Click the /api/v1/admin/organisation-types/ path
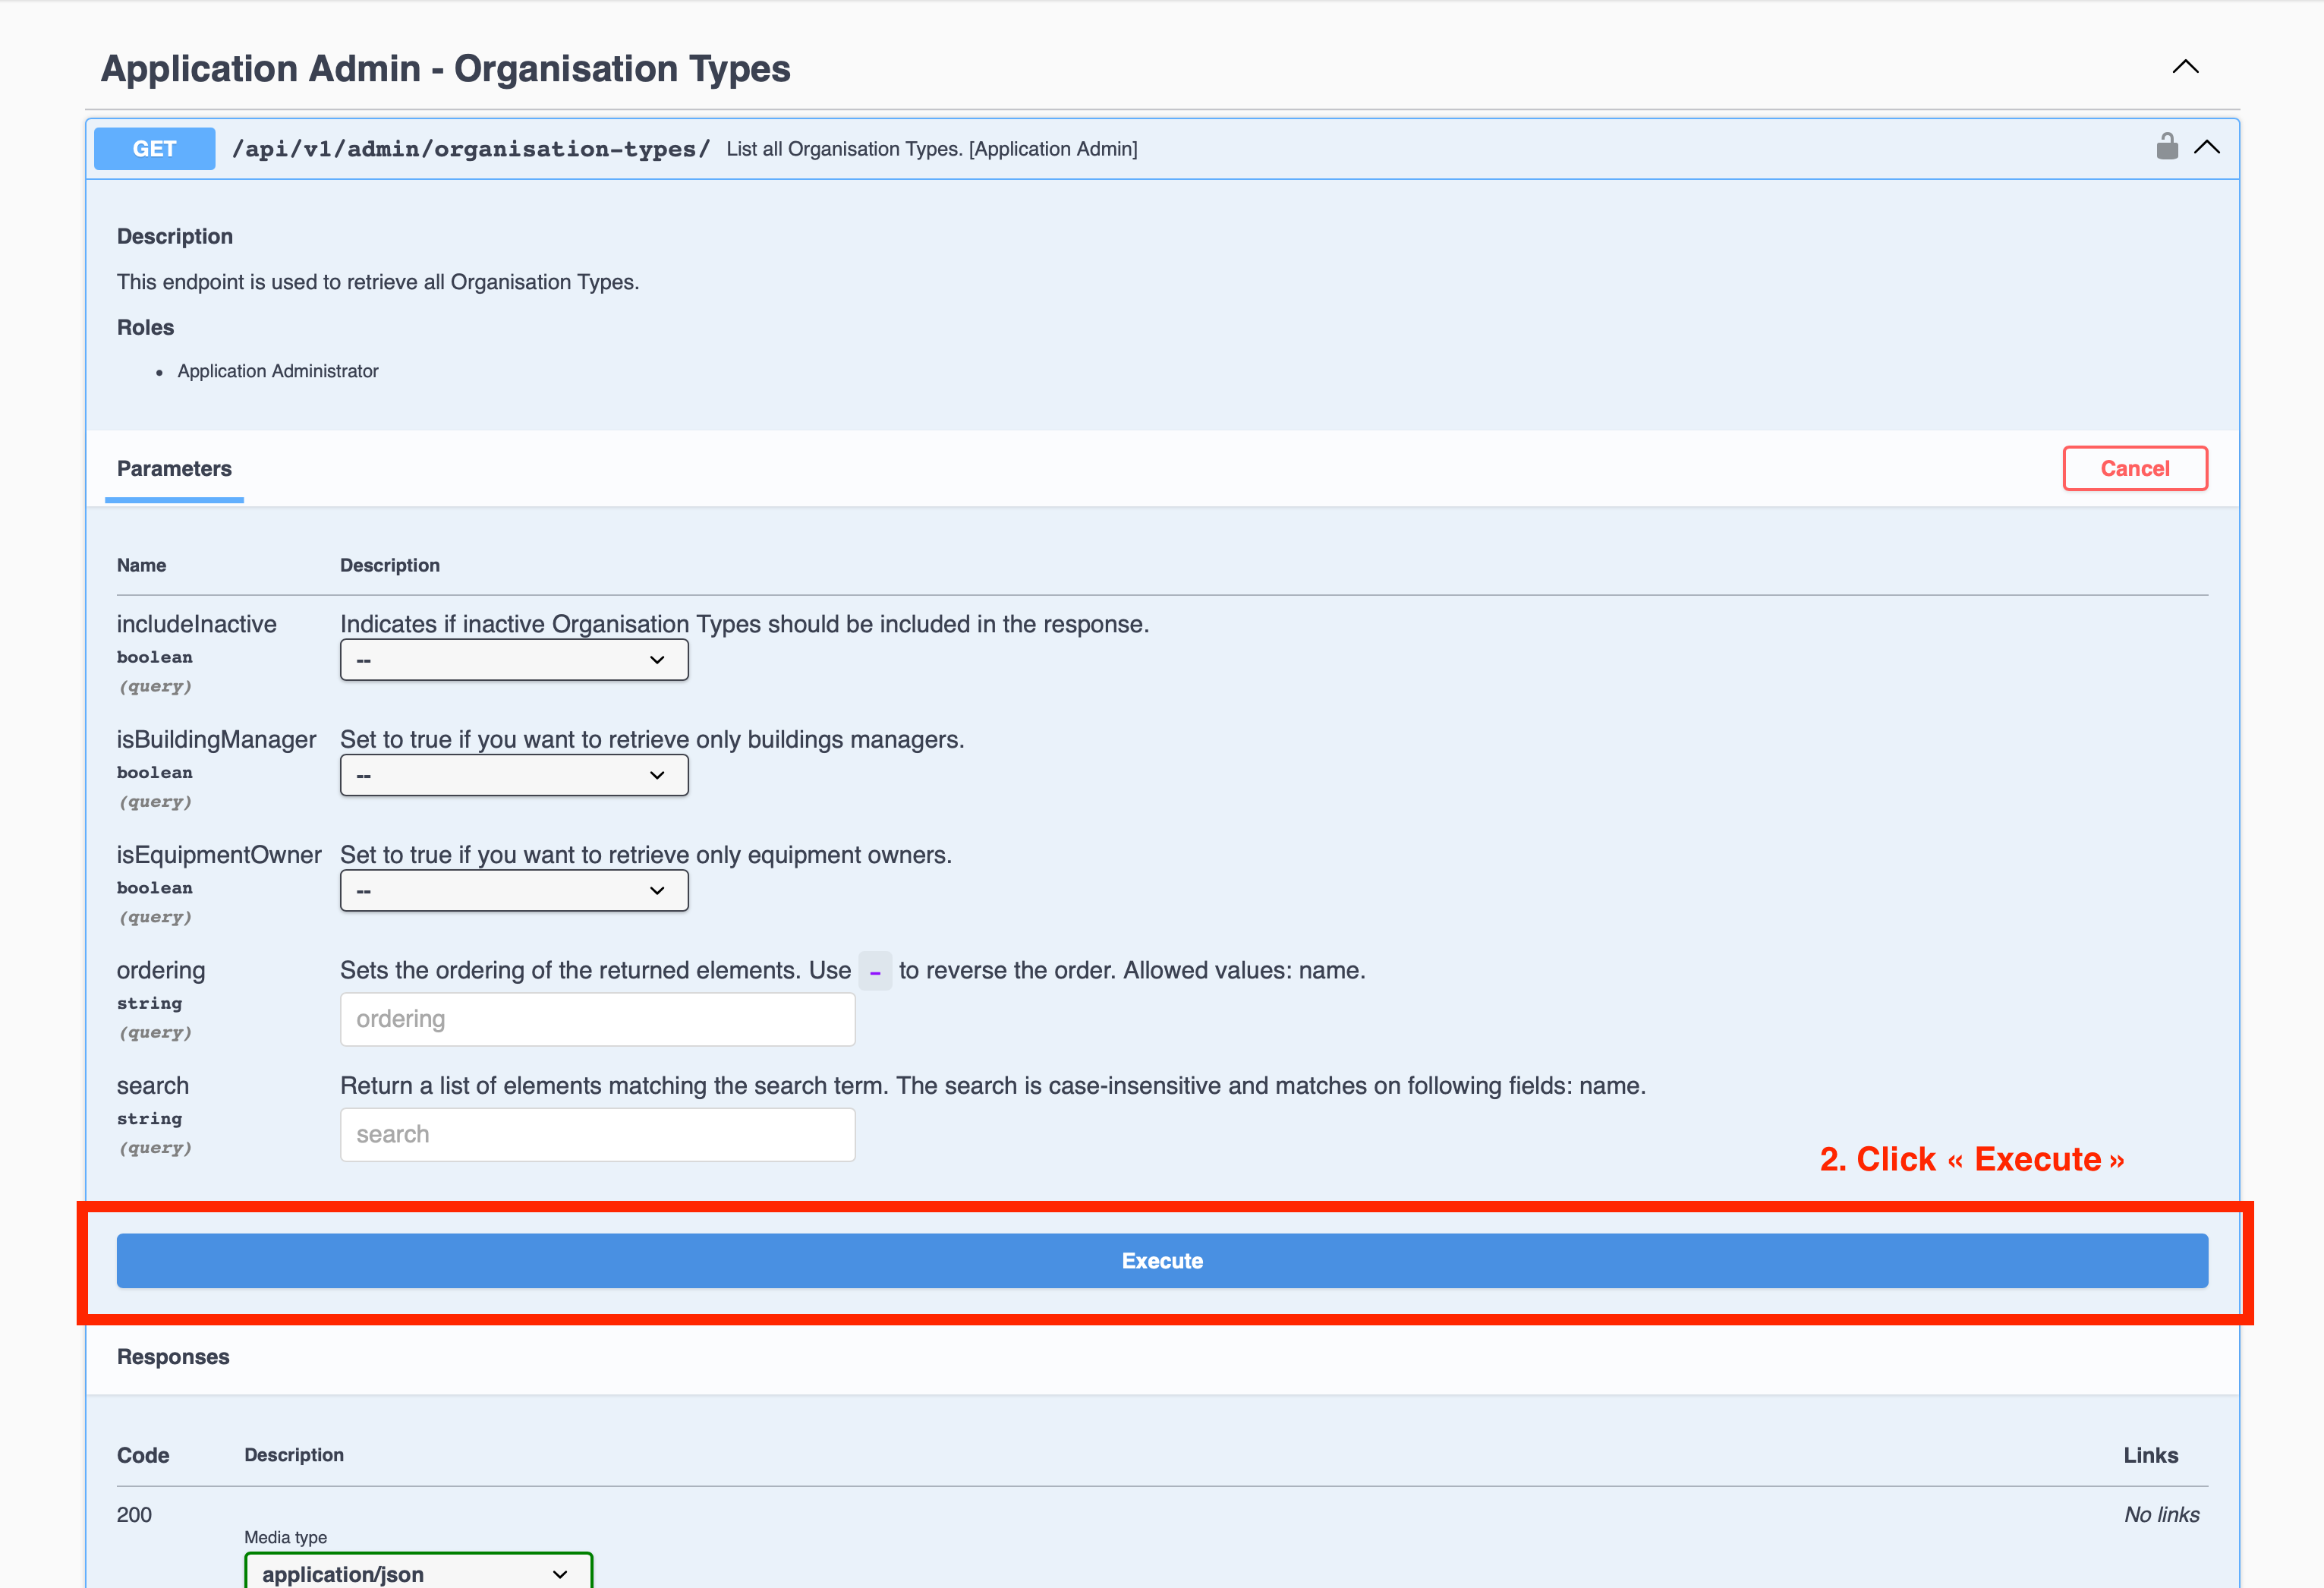Image resolution: width=2324 pixels, height=1588 pixels. pyautogui.click(x=470, y=149)
